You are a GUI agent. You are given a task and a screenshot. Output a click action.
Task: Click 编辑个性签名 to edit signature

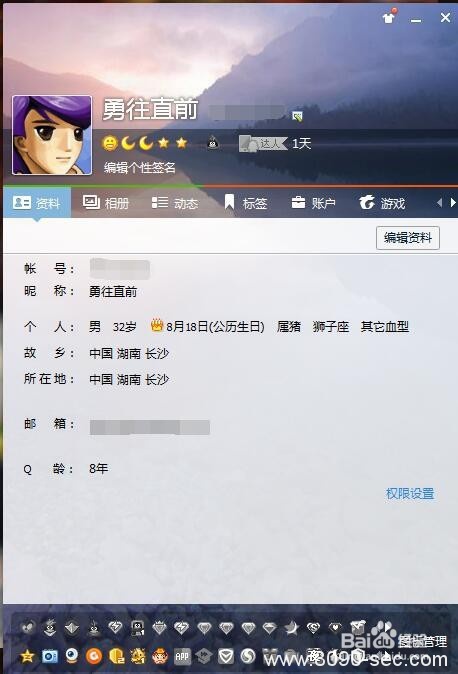tap(140, 167)
